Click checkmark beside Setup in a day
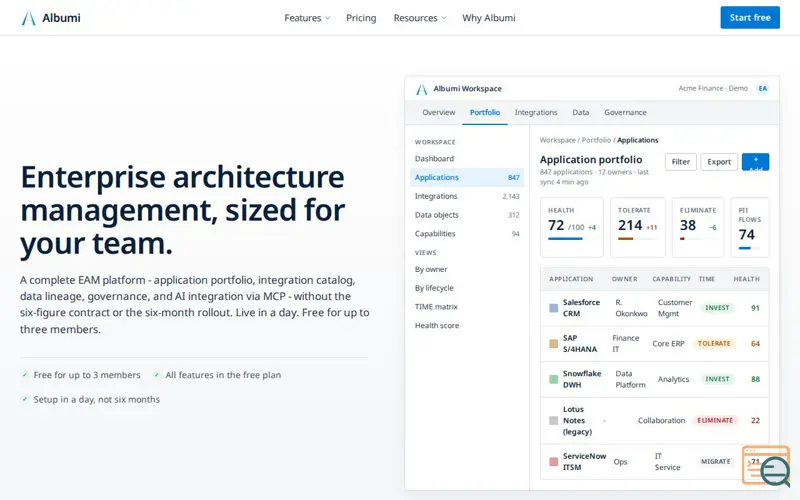 24,399
